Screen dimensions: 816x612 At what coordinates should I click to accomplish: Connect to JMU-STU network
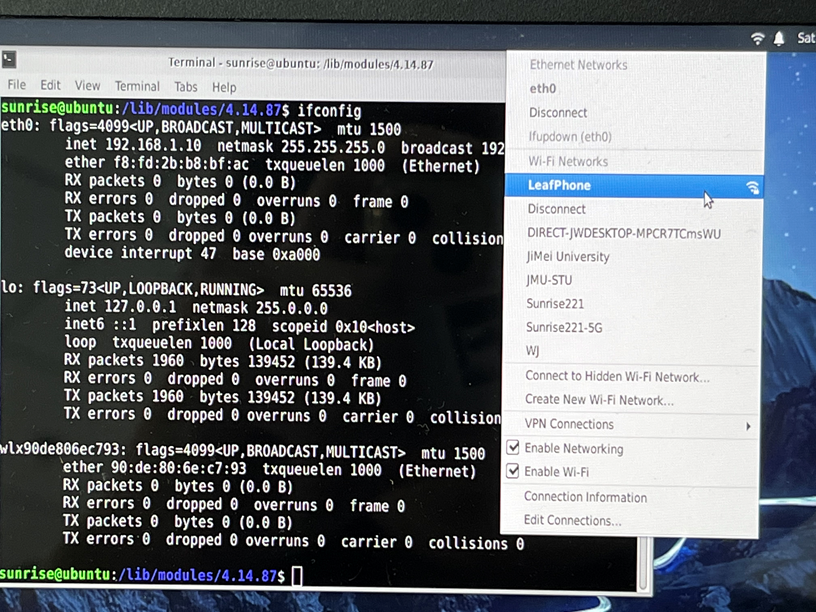[x=549, y=280]
